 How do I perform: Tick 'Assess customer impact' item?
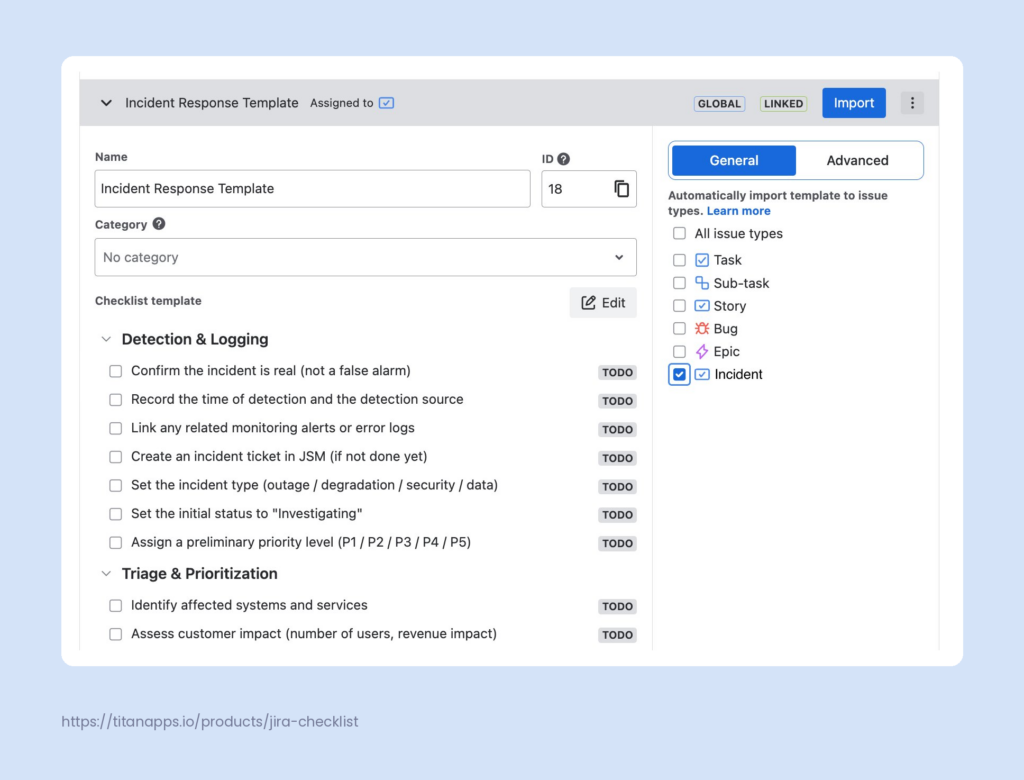tap(116, 634)
